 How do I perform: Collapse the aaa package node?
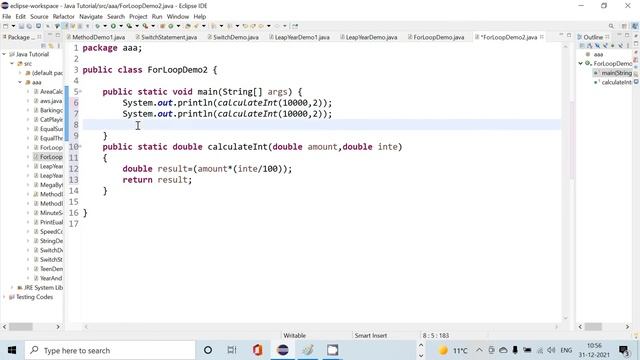coord(20,82)
